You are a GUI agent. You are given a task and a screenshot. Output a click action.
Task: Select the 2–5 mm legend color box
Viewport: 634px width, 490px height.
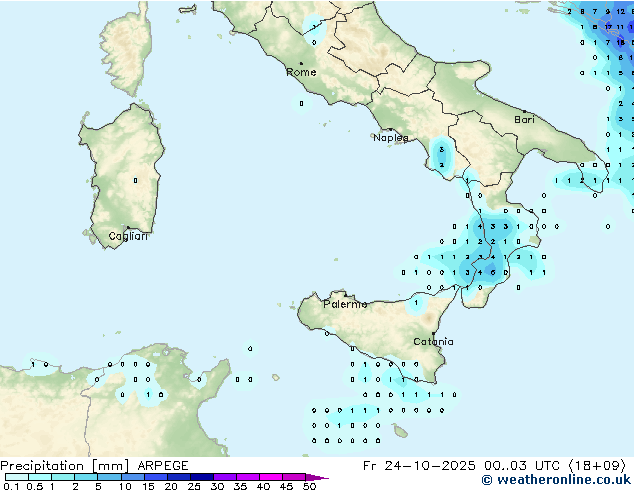[x=86, y=477]
